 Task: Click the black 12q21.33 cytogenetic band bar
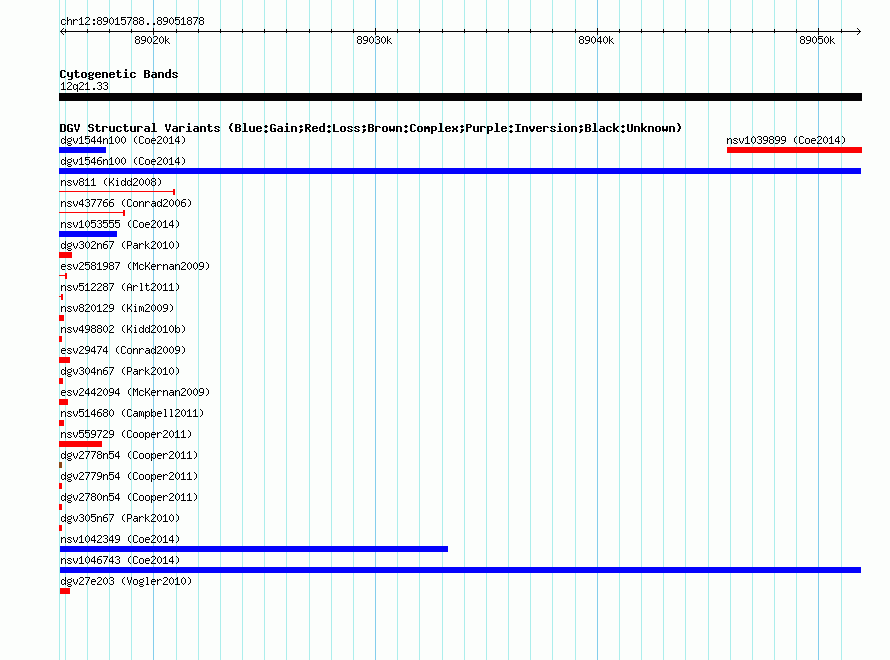point(460,97)
